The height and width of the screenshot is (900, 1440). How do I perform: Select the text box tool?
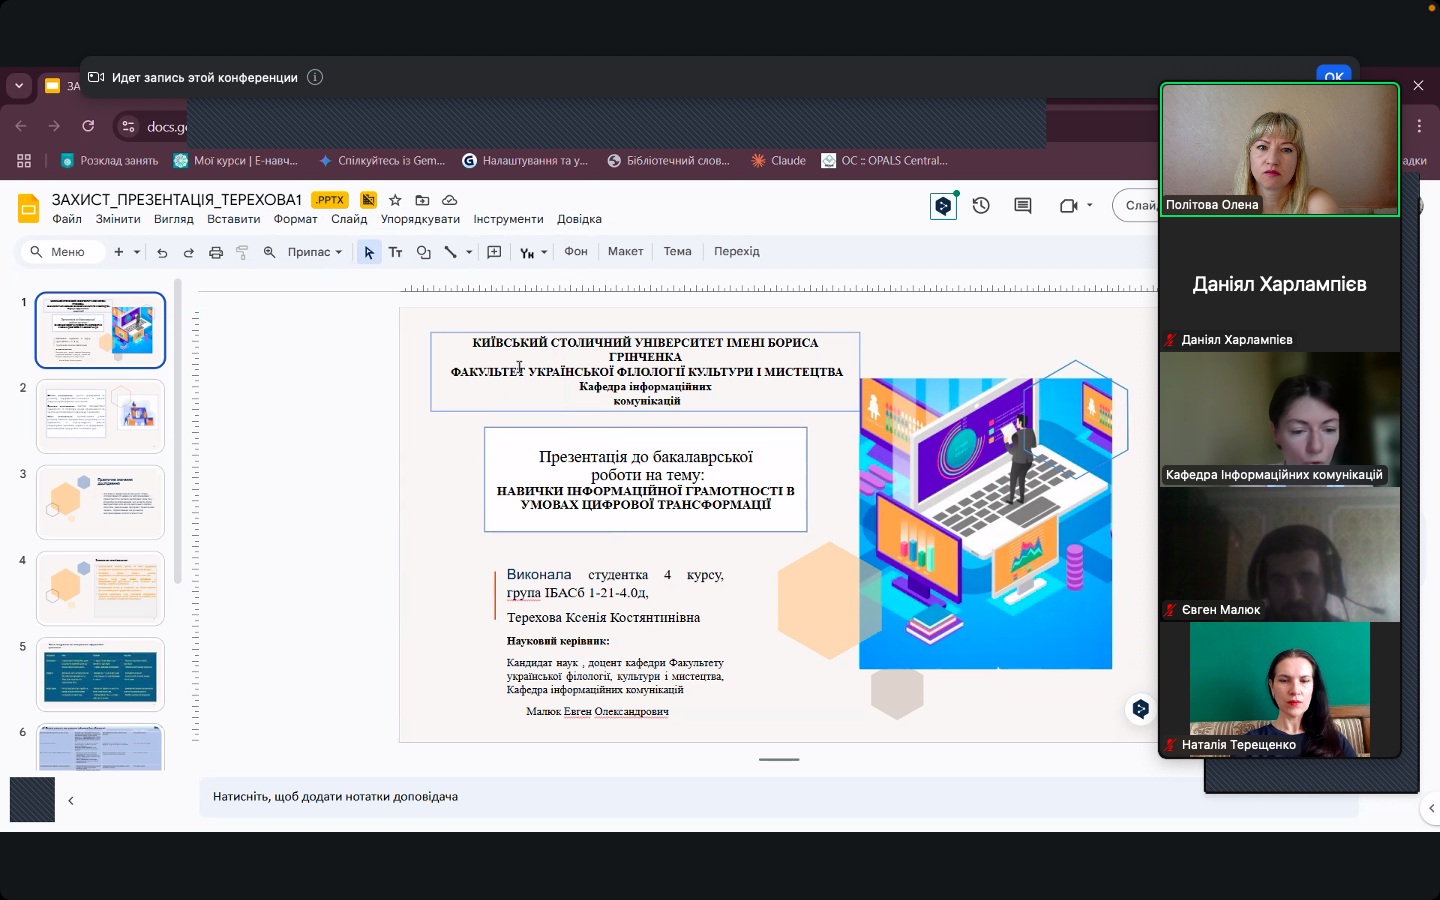coord(395,253)
